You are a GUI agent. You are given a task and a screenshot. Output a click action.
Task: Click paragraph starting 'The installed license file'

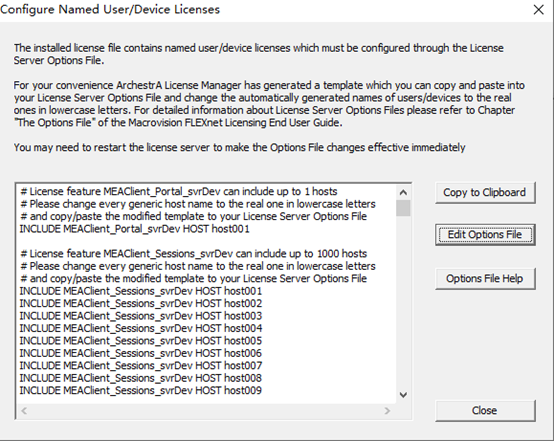tap(259, 54)
